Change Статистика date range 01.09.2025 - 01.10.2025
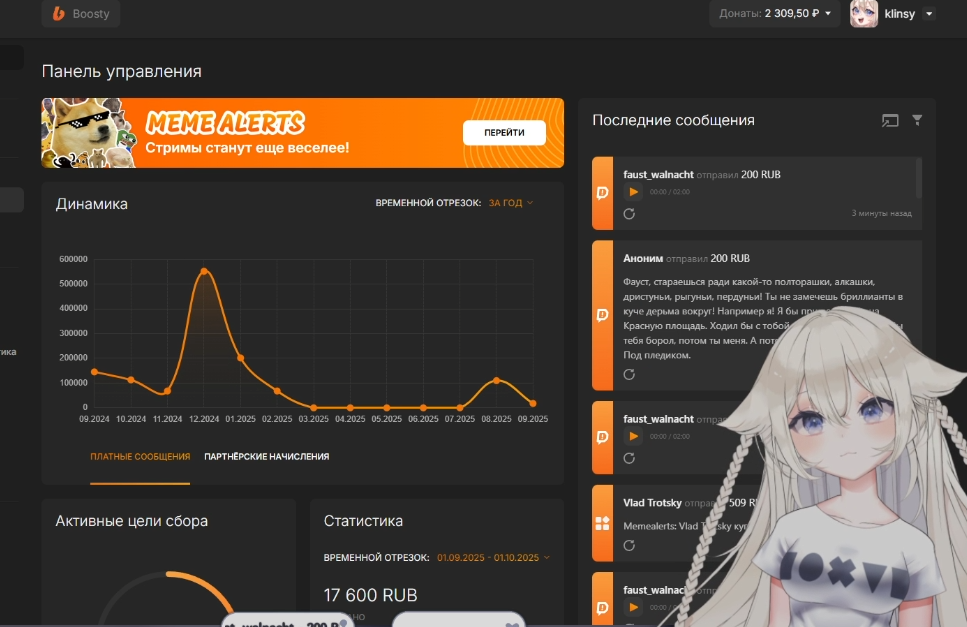 [x=493, y=557]
